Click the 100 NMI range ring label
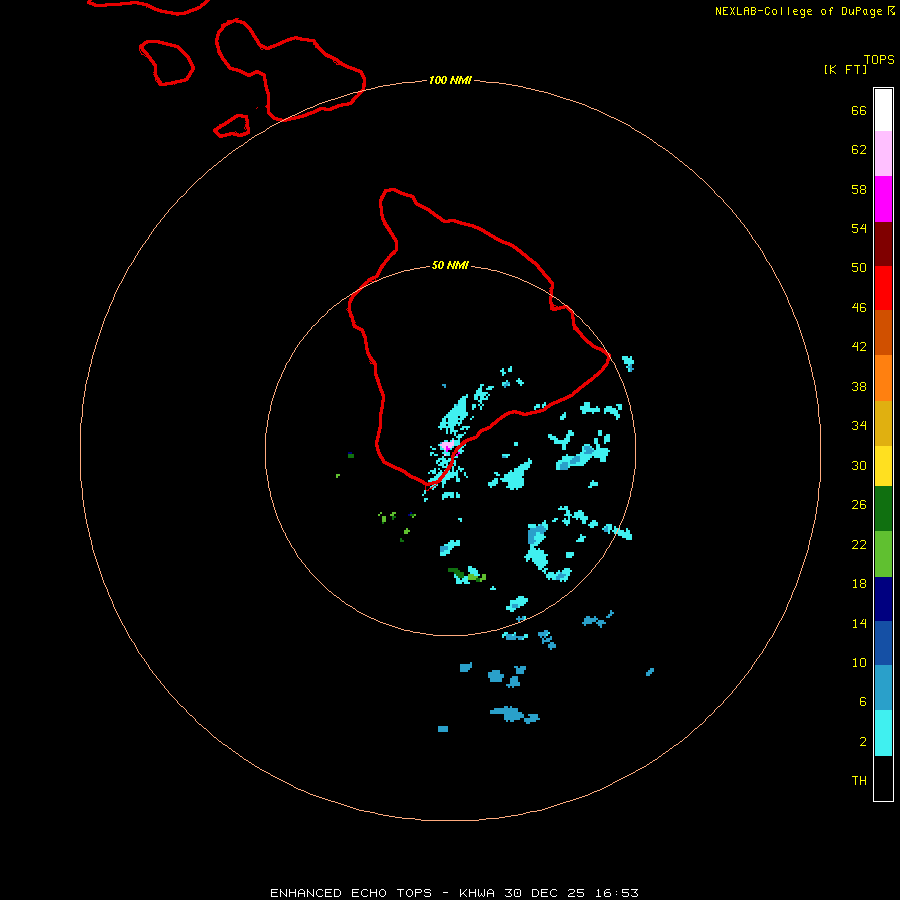The width and height of the screenshot is (900, 900). point(450,80)
